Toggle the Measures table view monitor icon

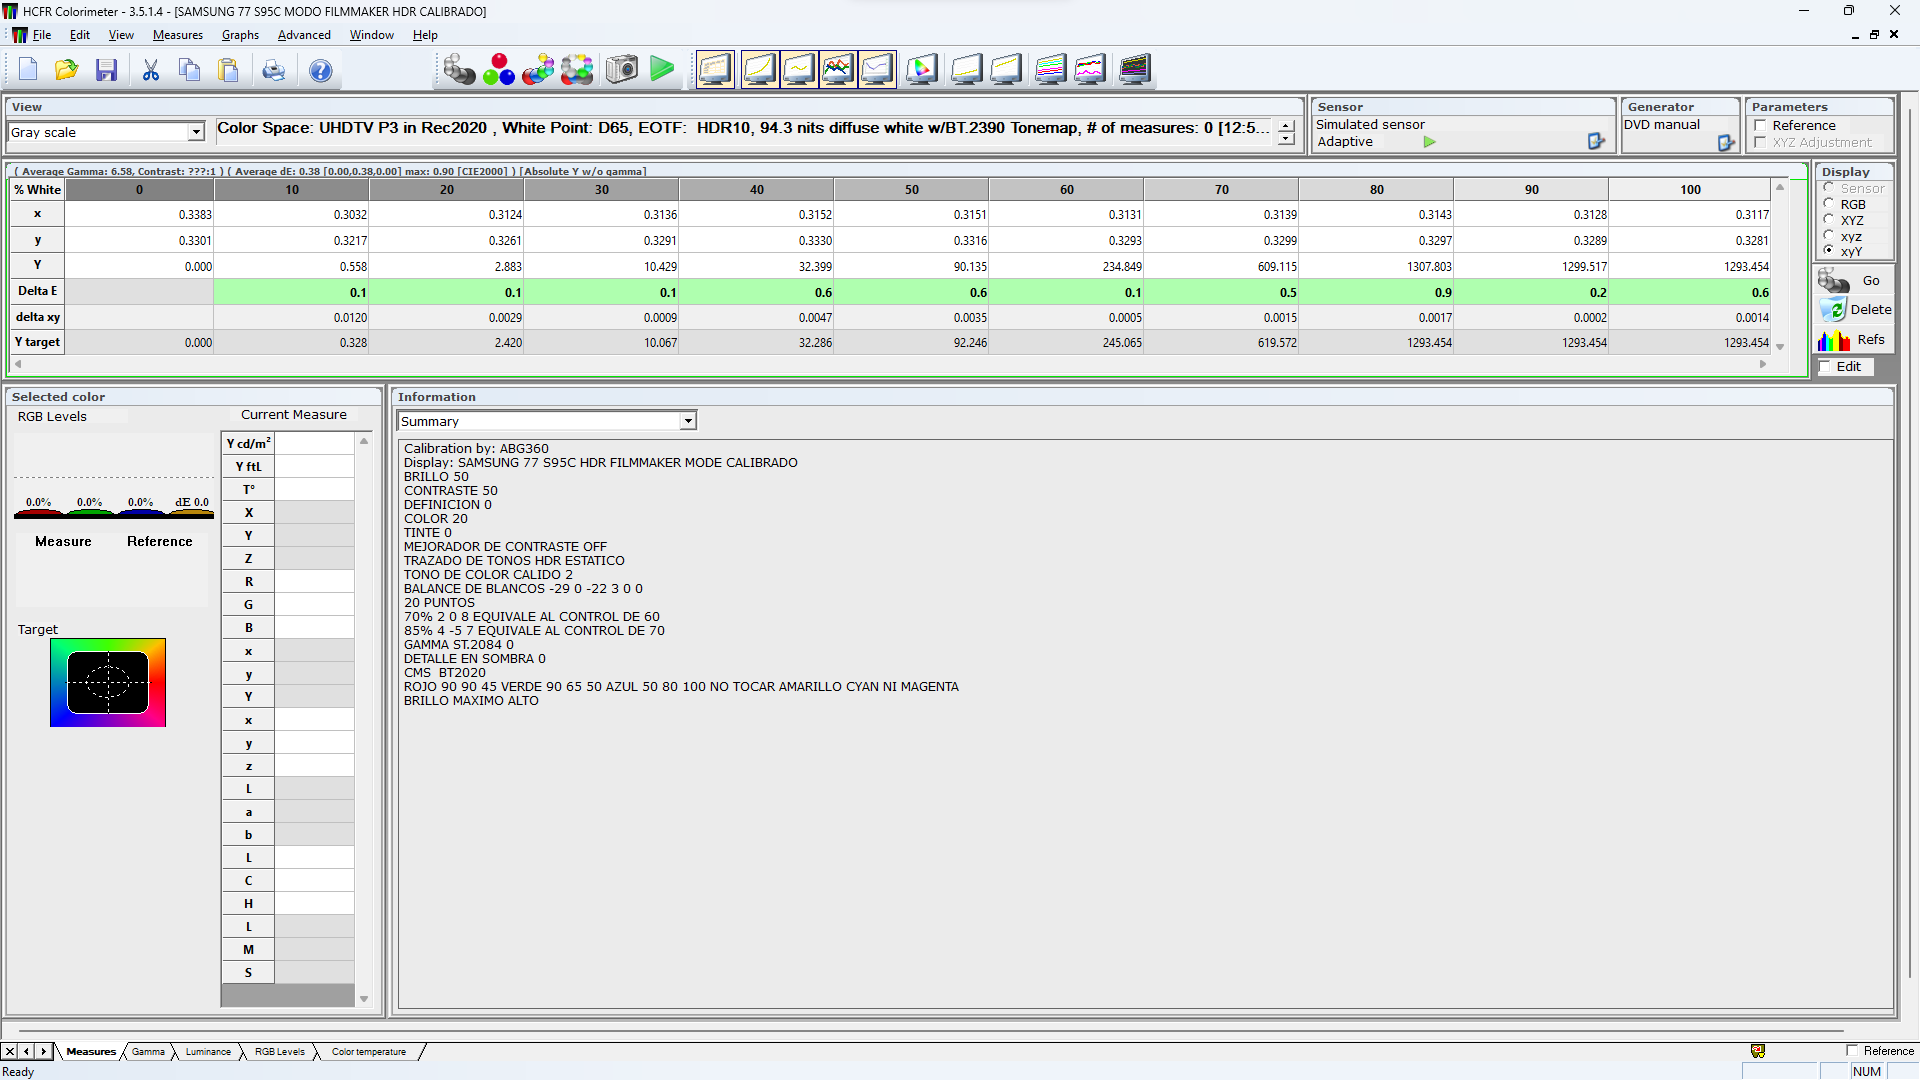tap(716, 69)
